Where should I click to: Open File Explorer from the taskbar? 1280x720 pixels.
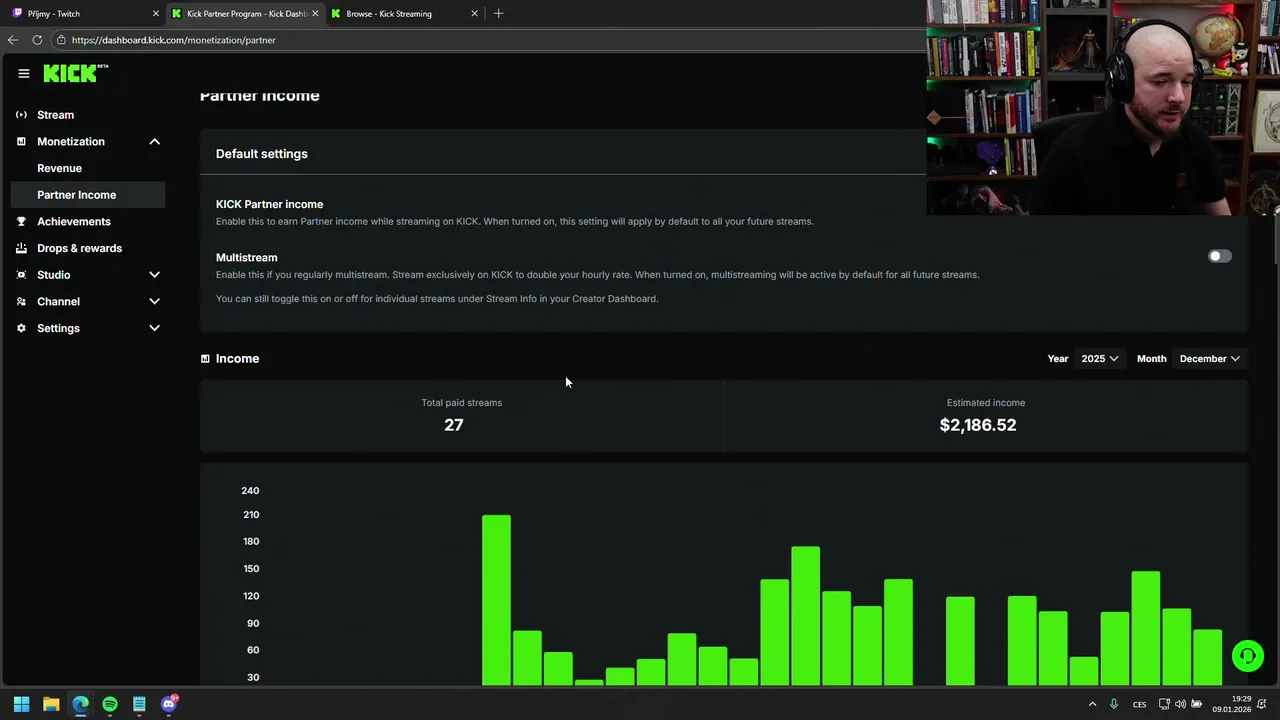pos(51,704)
